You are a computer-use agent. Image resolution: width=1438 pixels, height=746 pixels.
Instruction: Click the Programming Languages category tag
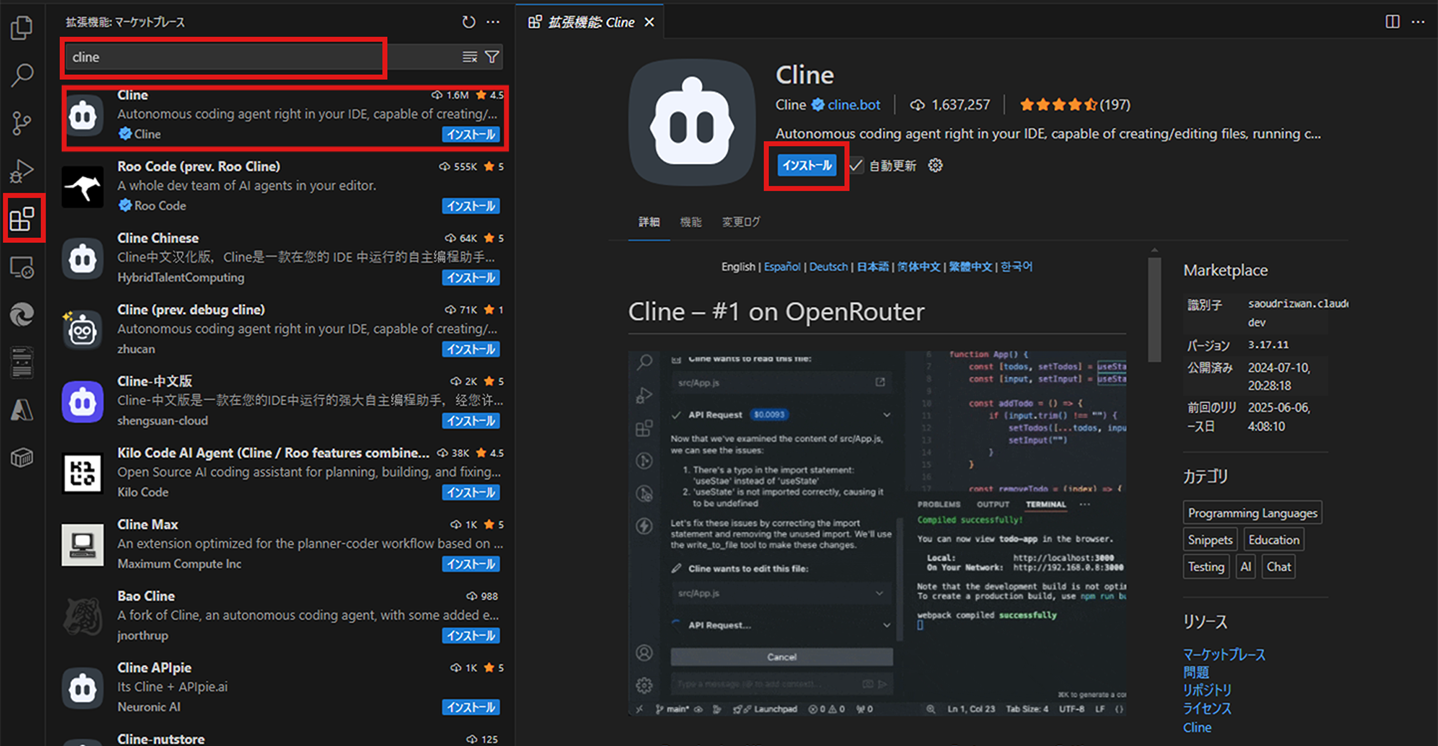pyautogui.click(x=1252, y=513)
